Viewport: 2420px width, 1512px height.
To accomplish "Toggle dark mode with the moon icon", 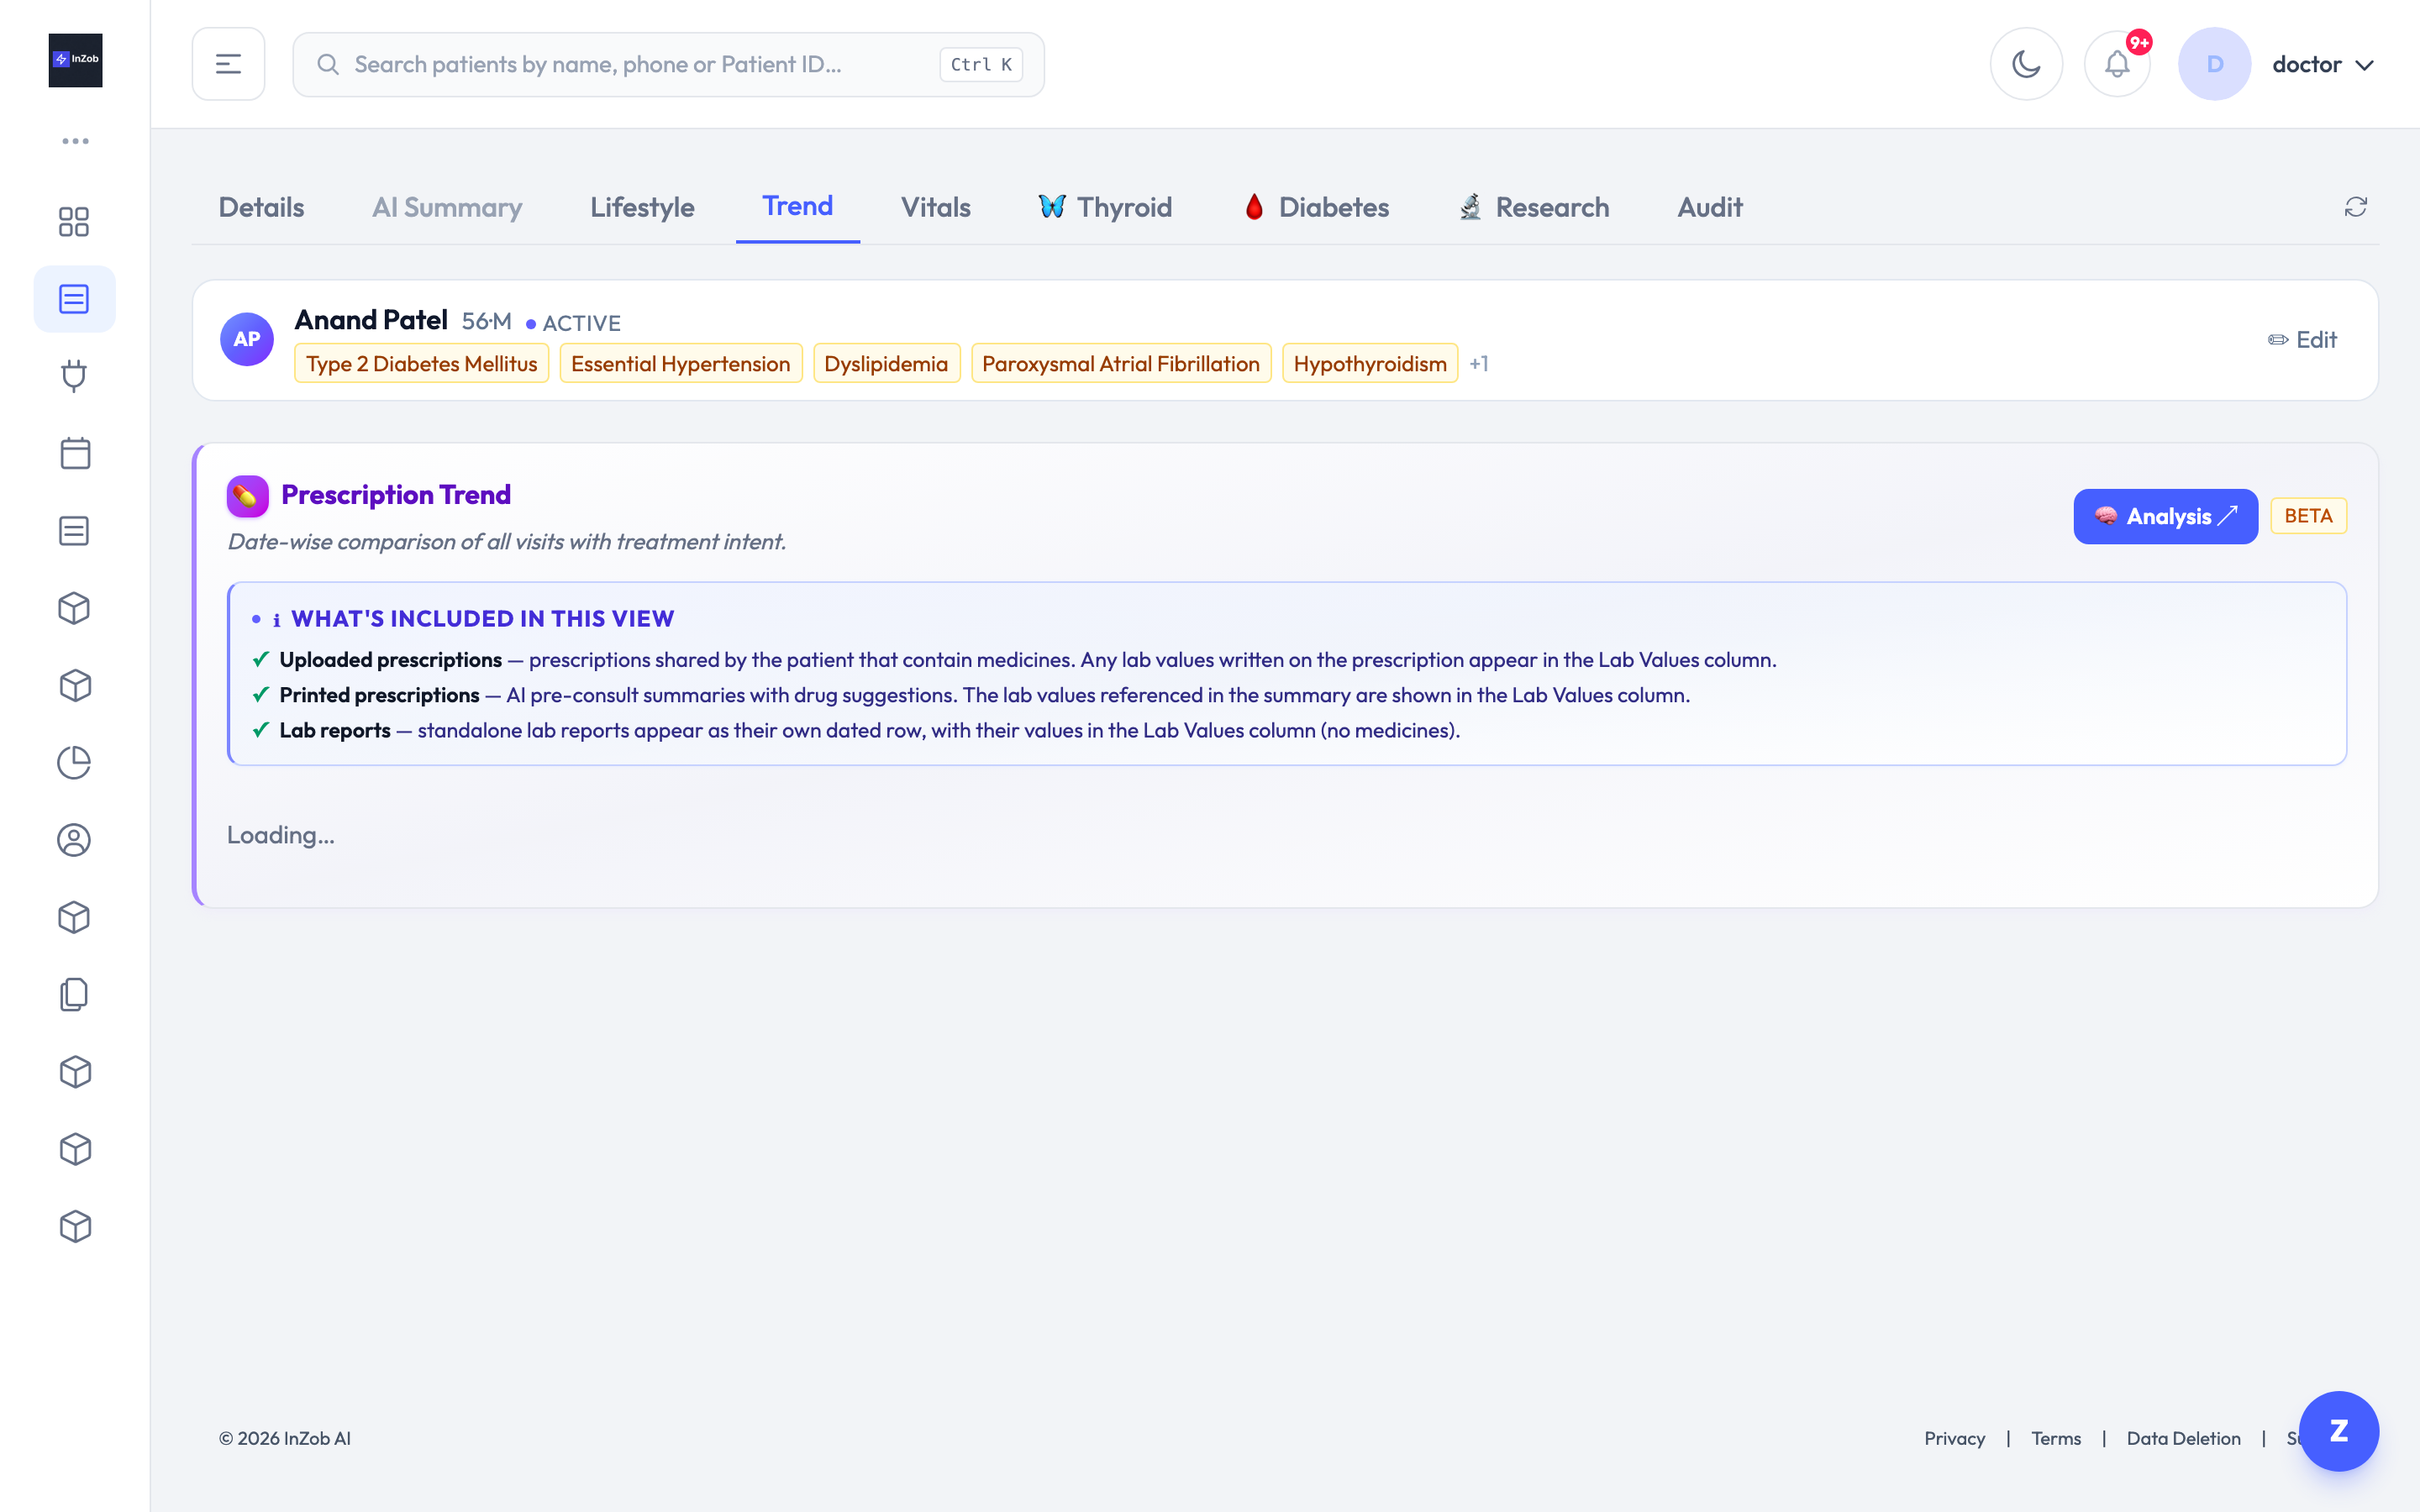I will click(2026, 64).
